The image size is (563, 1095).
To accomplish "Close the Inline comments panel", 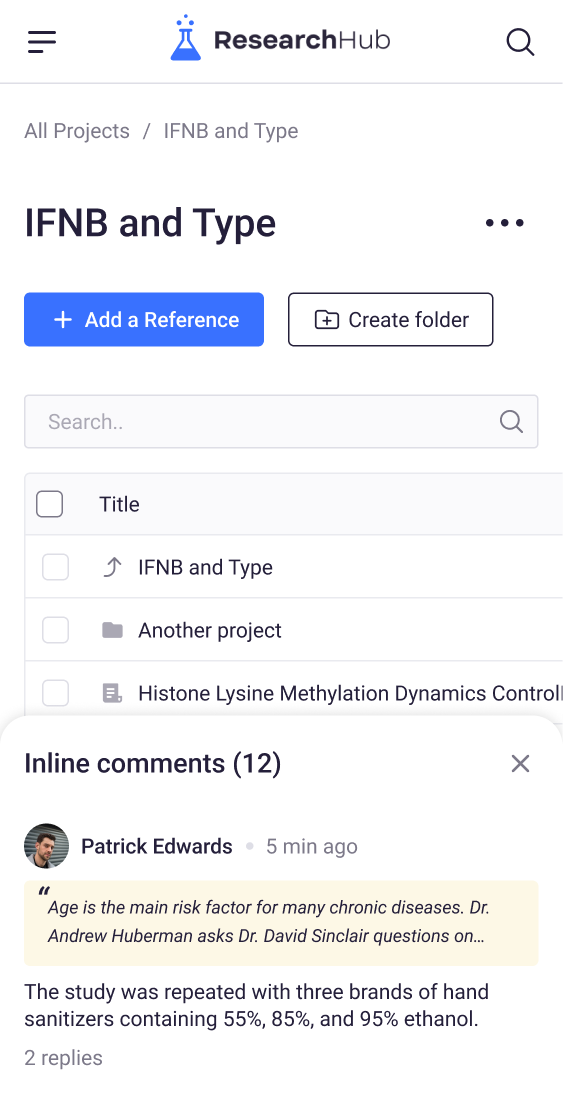I will [x=520, y=763].
